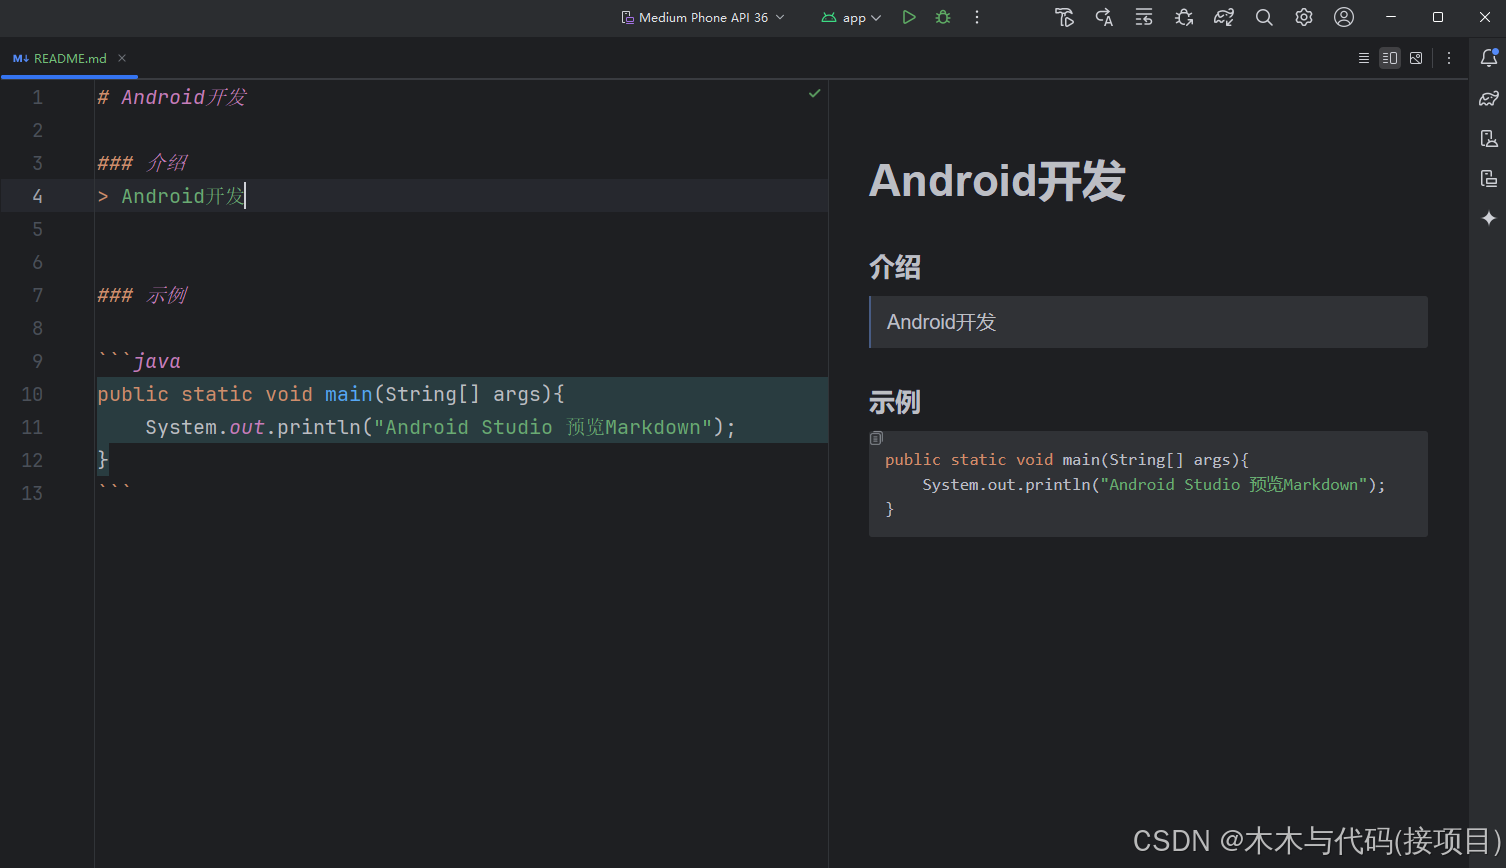
Task: Start debugging via the bug icon
Action: 942,17
